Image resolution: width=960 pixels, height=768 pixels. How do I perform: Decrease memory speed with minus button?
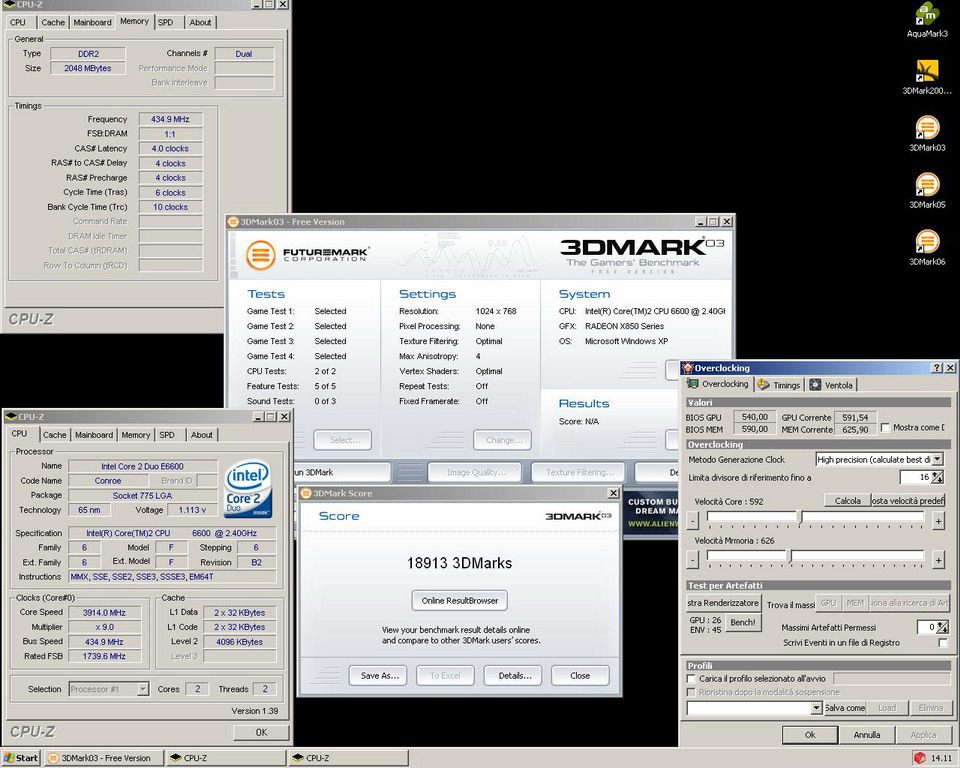(x=692, y=560)
